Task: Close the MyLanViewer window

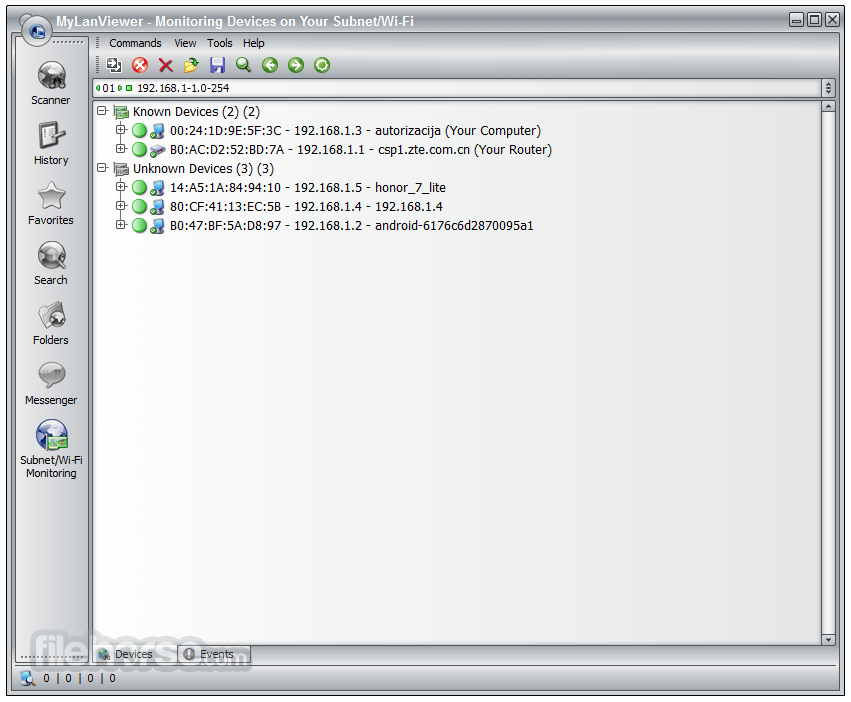Action: [832, 20]
